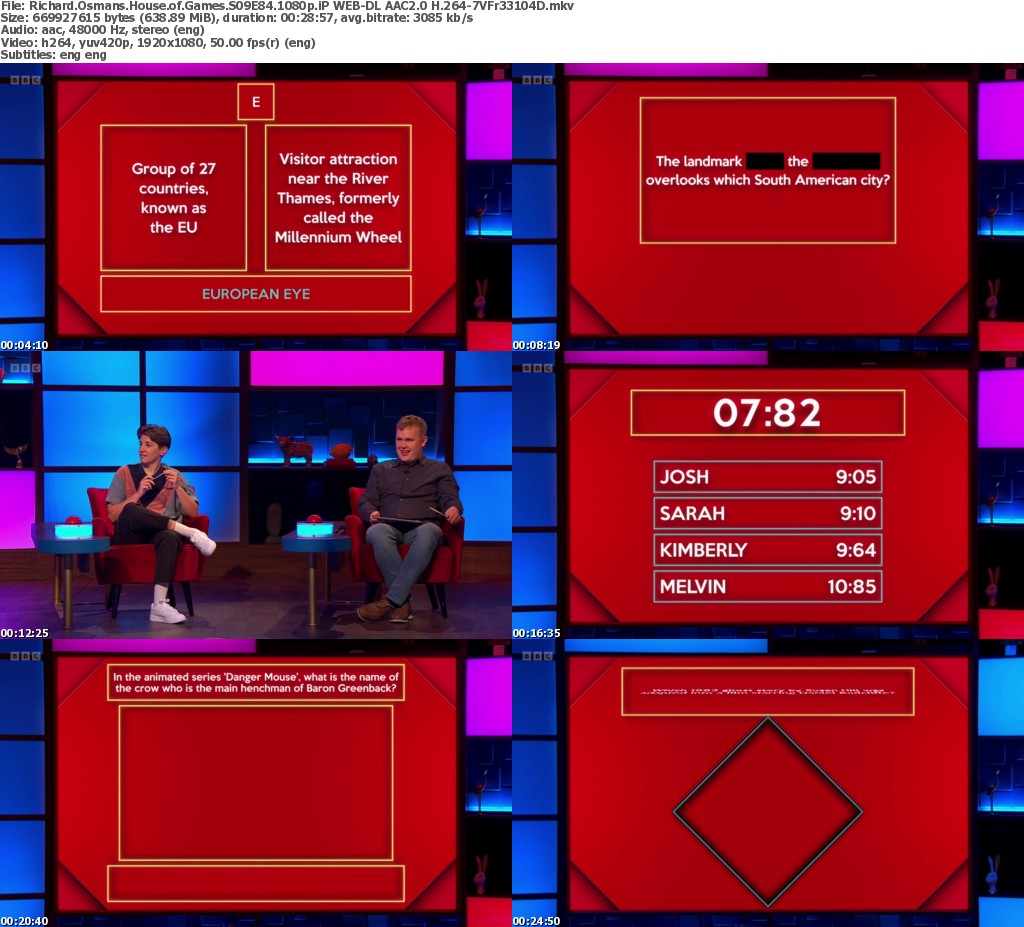Click the BBC logo in the first frame
The height and width of the screenshot is (927, 1024).
(20, 80)
